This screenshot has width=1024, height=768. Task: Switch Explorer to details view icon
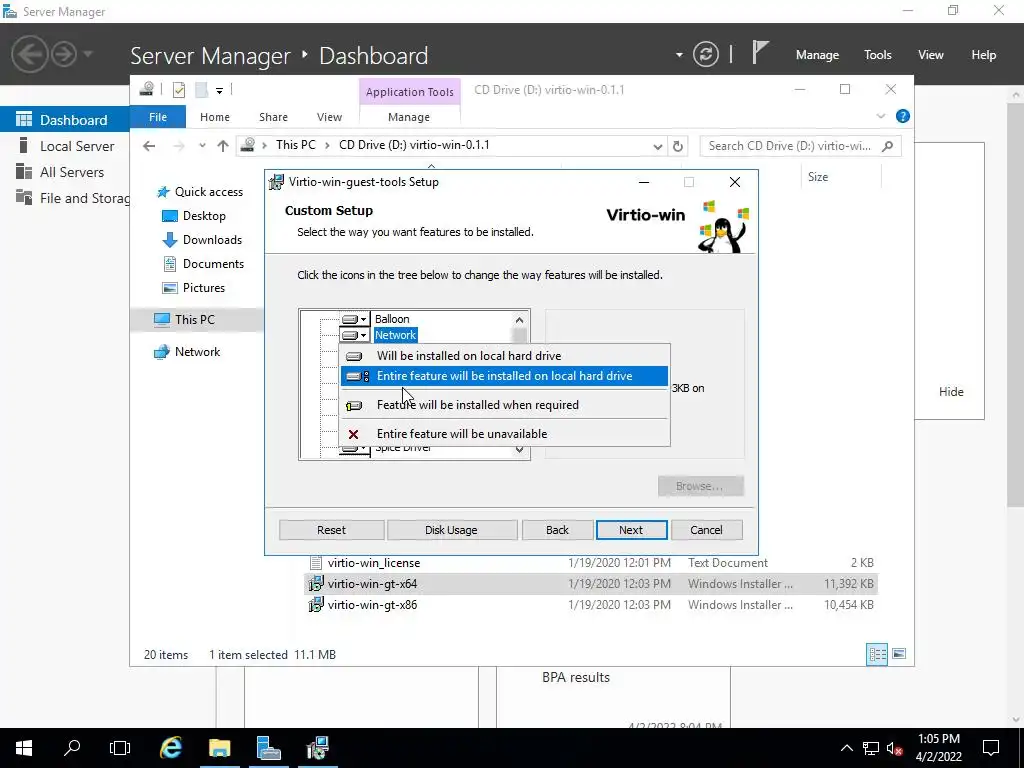click(x=877, y=654)
